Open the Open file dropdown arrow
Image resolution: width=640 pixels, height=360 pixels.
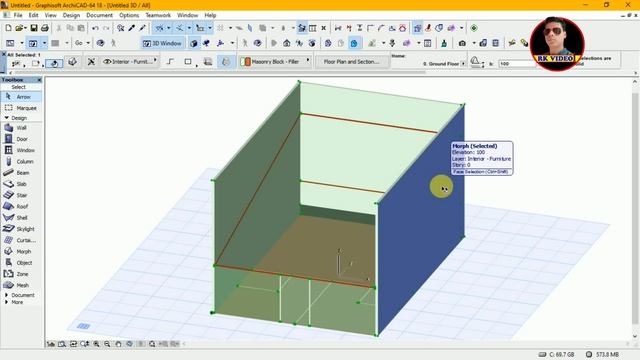(x=25, y=28)
